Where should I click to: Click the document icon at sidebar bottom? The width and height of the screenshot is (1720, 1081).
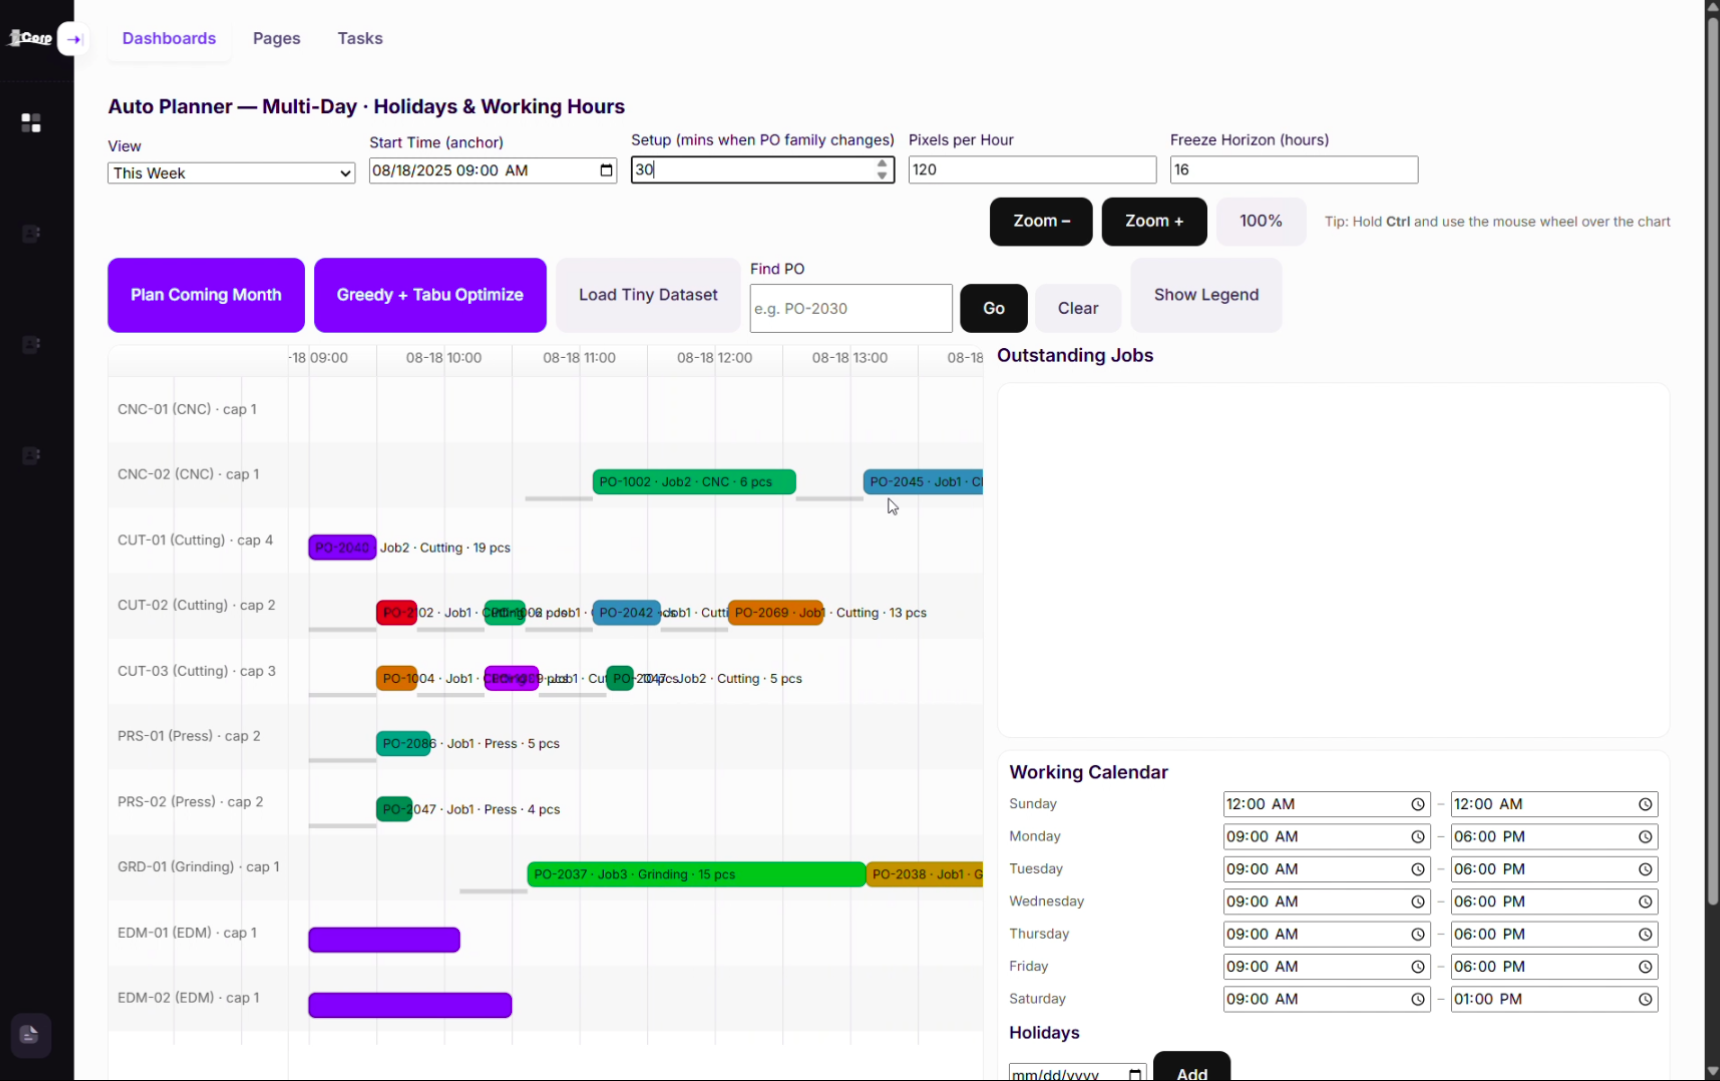(x=30, y=1035)
